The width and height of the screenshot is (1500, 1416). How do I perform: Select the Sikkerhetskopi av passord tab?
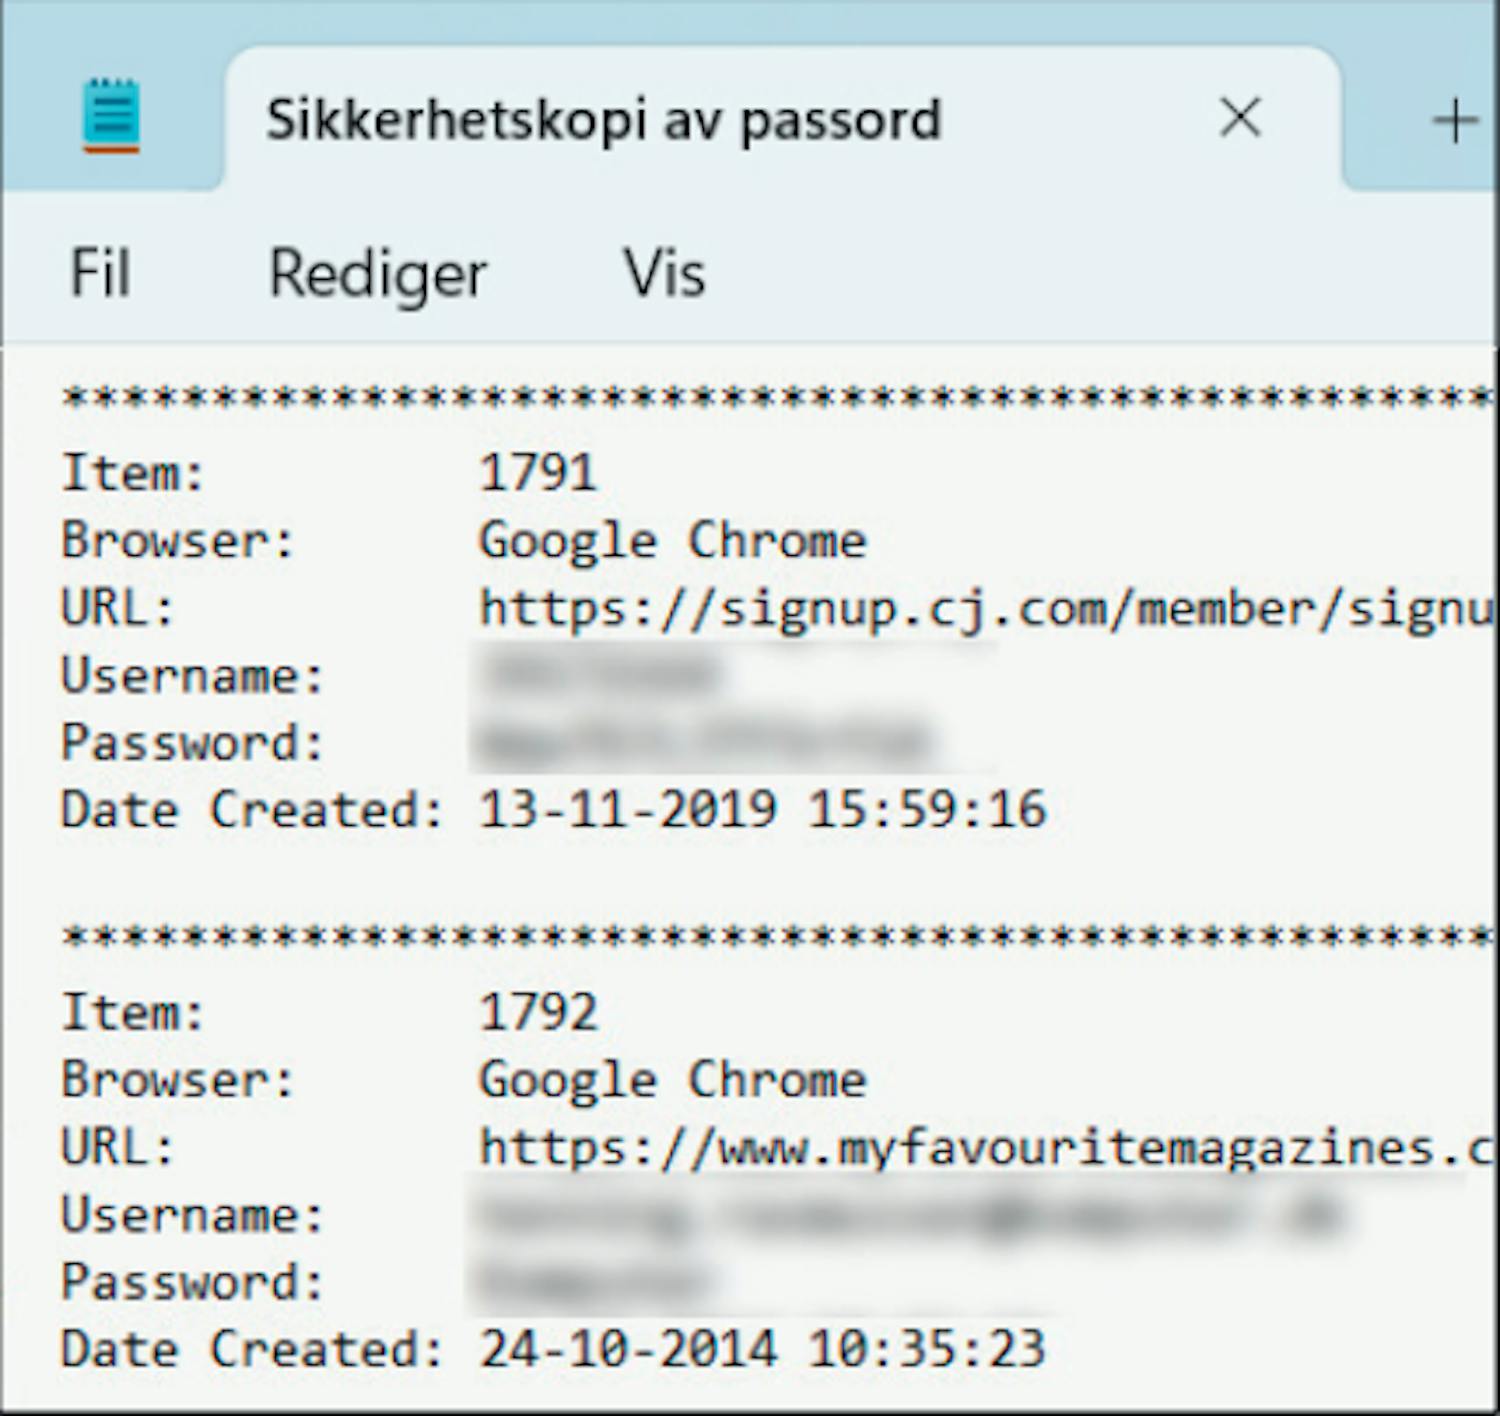[x=603, y=120]
